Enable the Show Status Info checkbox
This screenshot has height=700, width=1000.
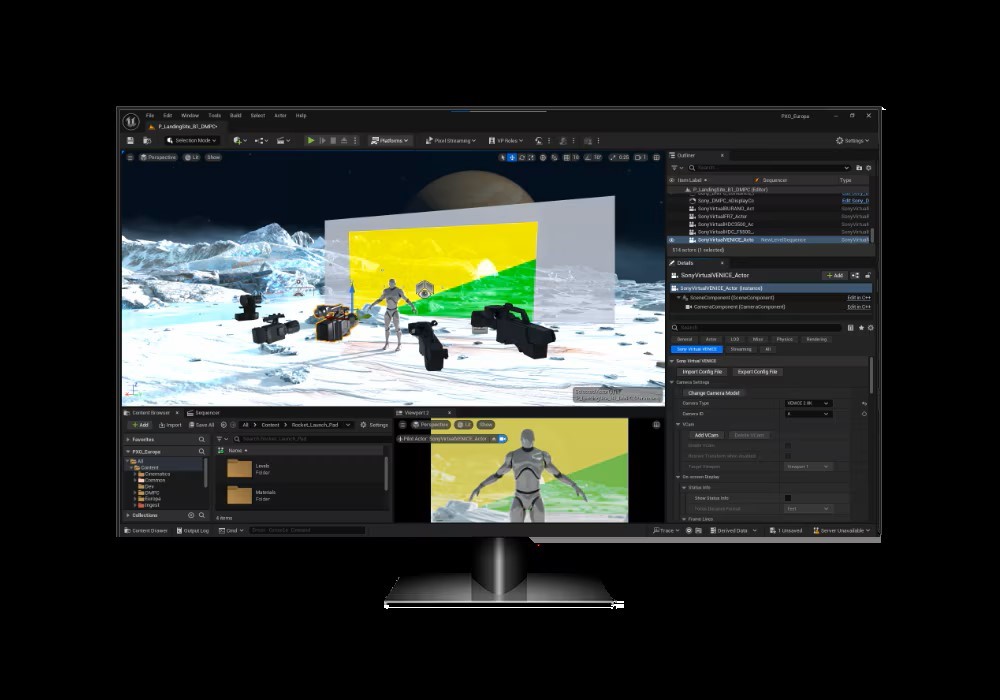tap(788, 498)
